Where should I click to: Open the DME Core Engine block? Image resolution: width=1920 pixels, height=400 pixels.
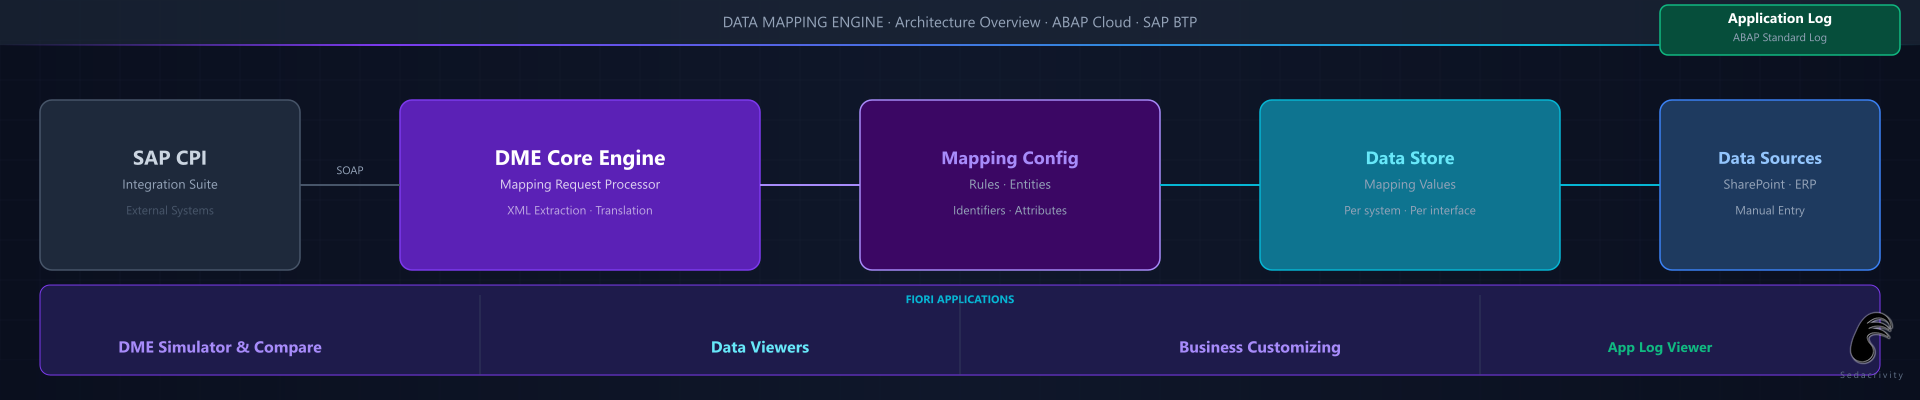(x=580, y=185)
